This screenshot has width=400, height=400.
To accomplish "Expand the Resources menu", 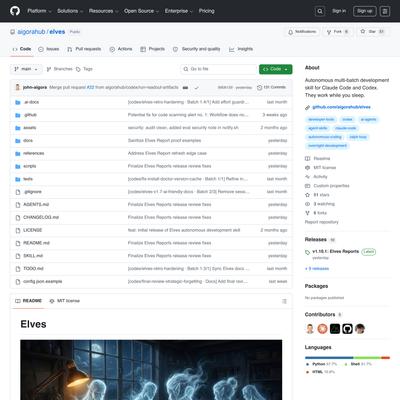I will [x=103, y=11].
